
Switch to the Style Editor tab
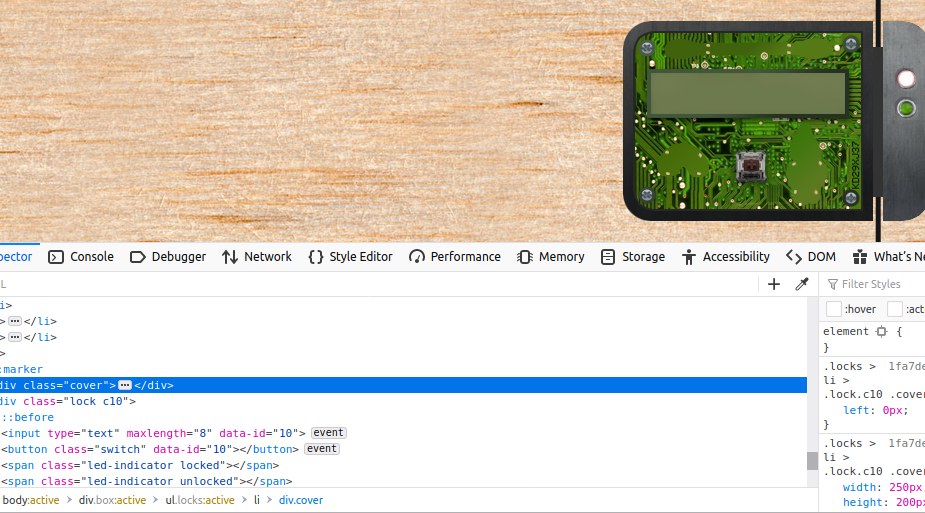(350, 256)
